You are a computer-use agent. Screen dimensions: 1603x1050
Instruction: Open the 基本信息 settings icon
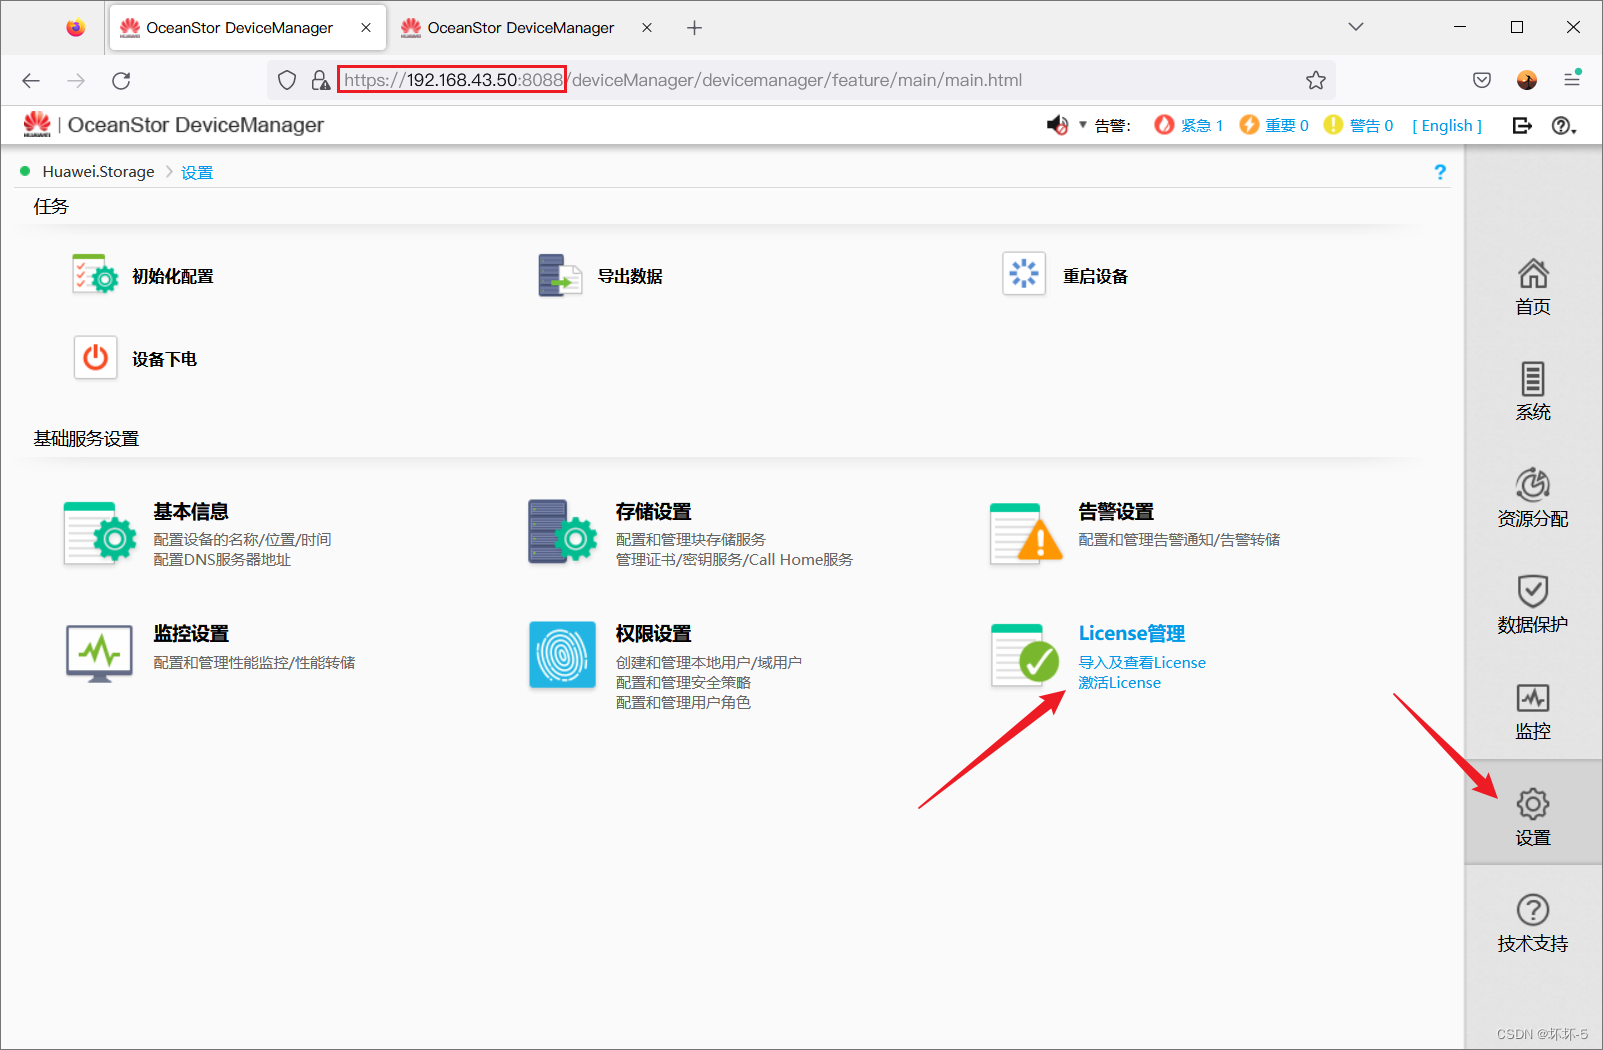pyautogui.click(x=100, y=534)
